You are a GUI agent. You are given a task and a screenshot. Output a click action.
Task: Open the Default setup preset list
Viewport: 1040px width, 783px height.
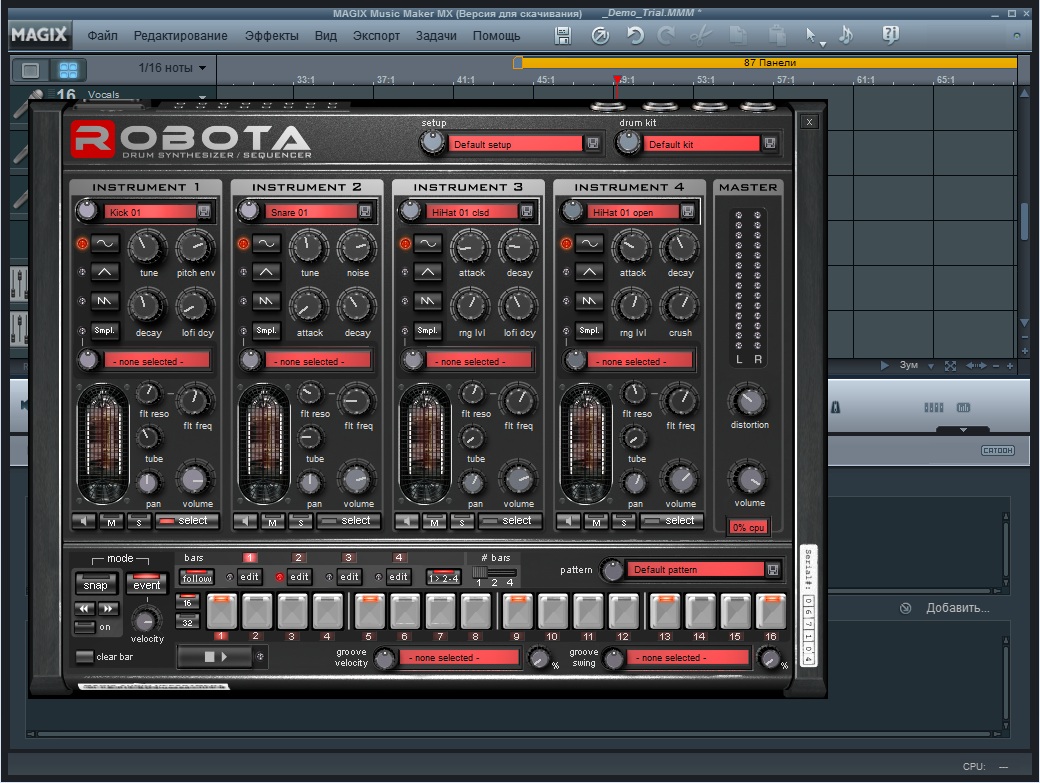(x=515, y=144)
